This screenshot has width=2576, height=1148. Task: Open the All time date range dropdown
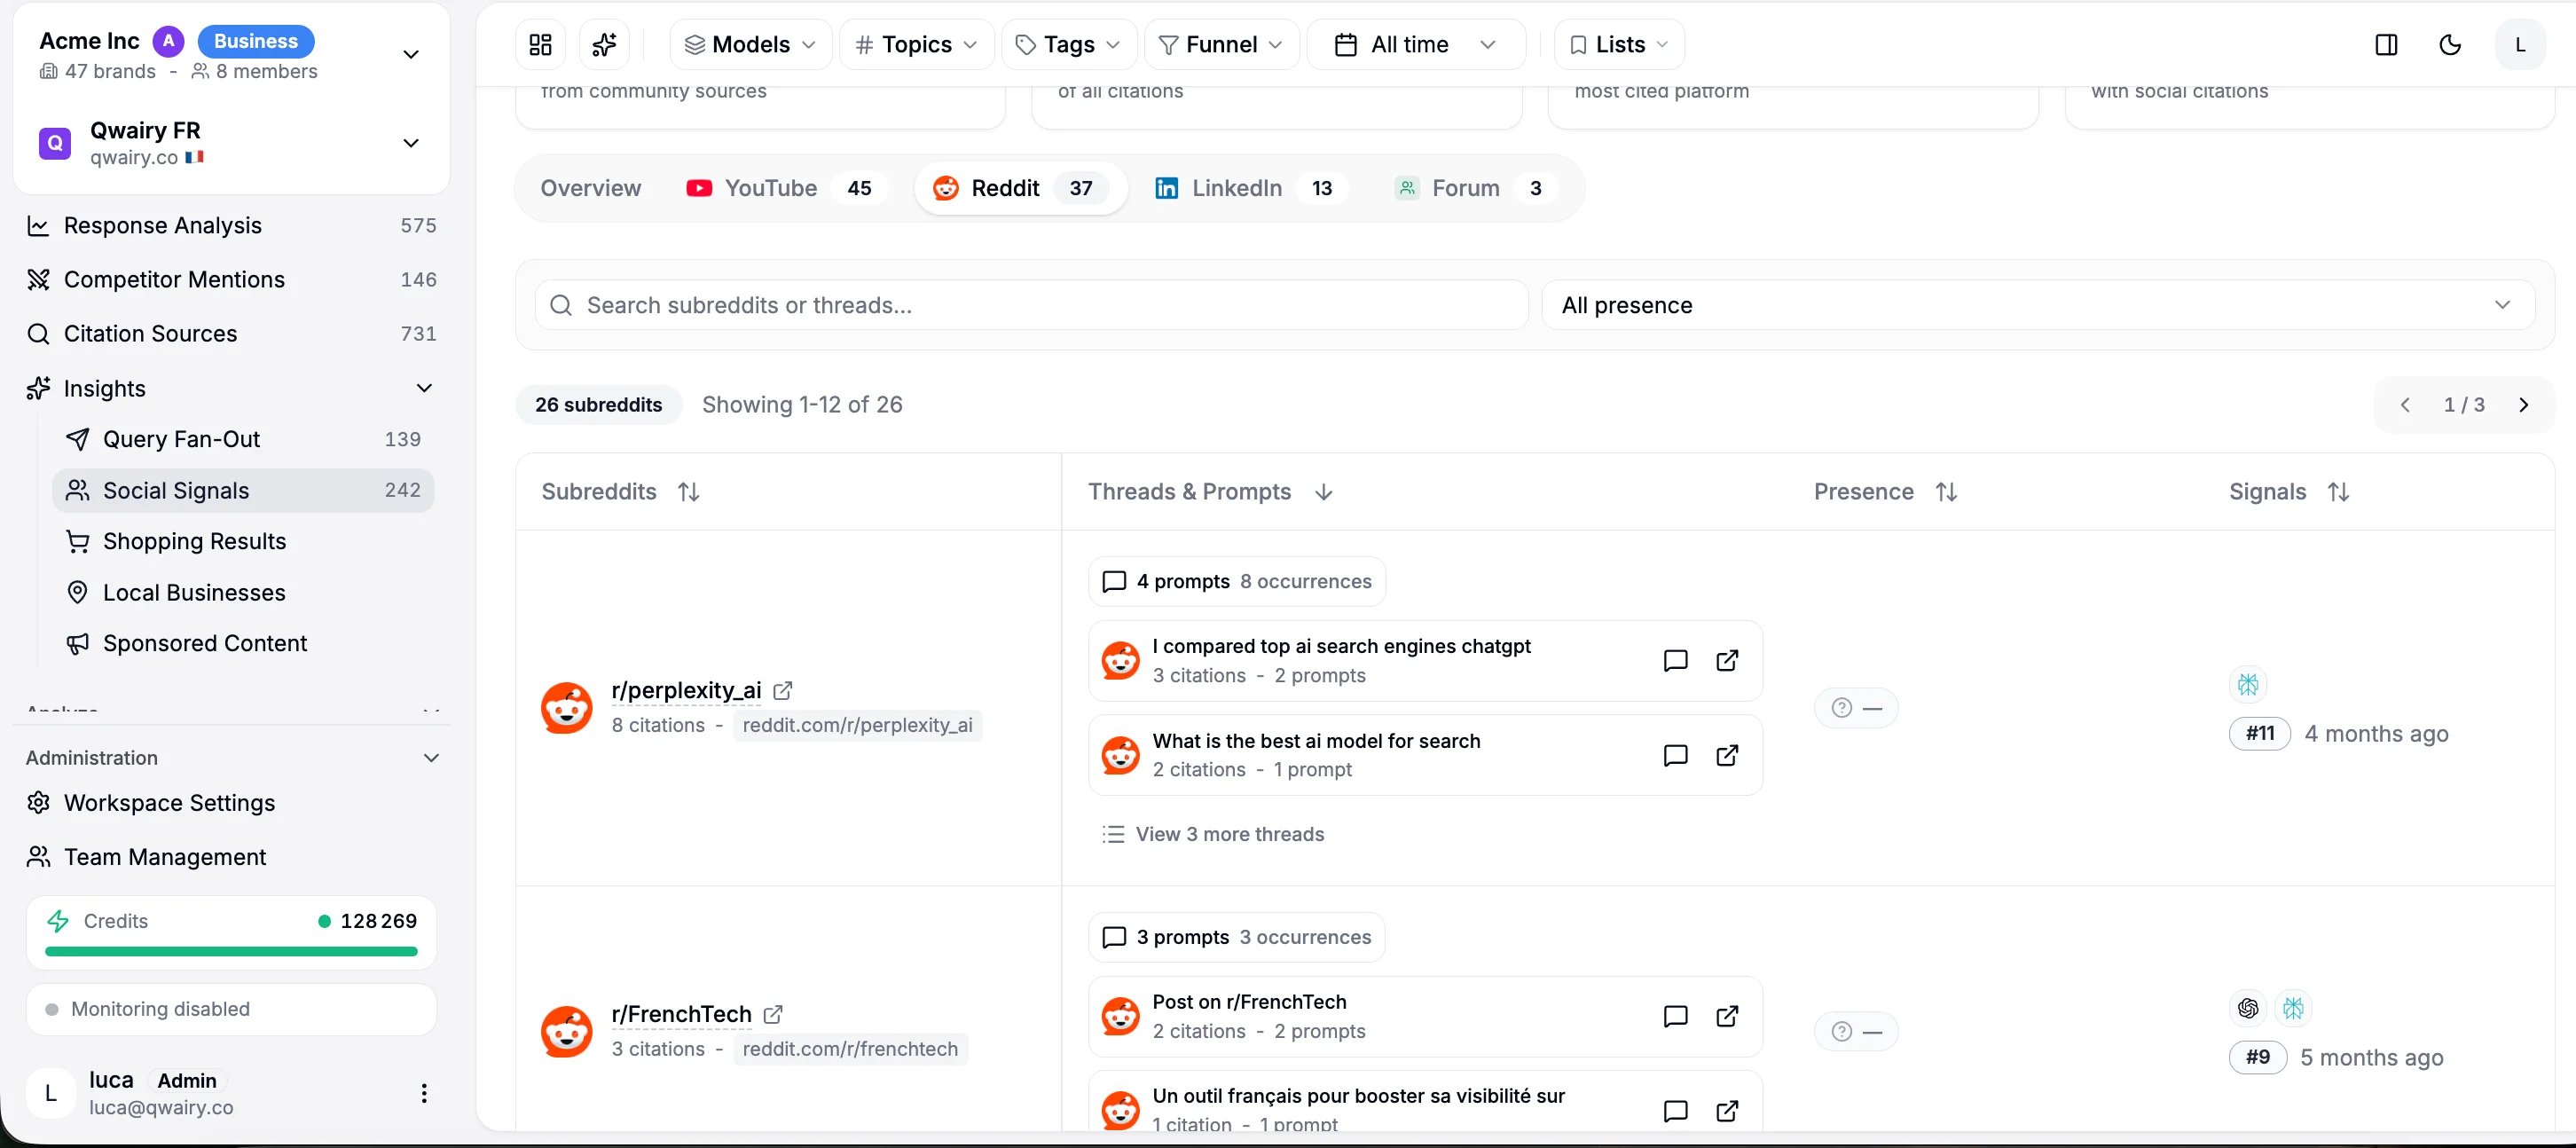[1415, 45]
